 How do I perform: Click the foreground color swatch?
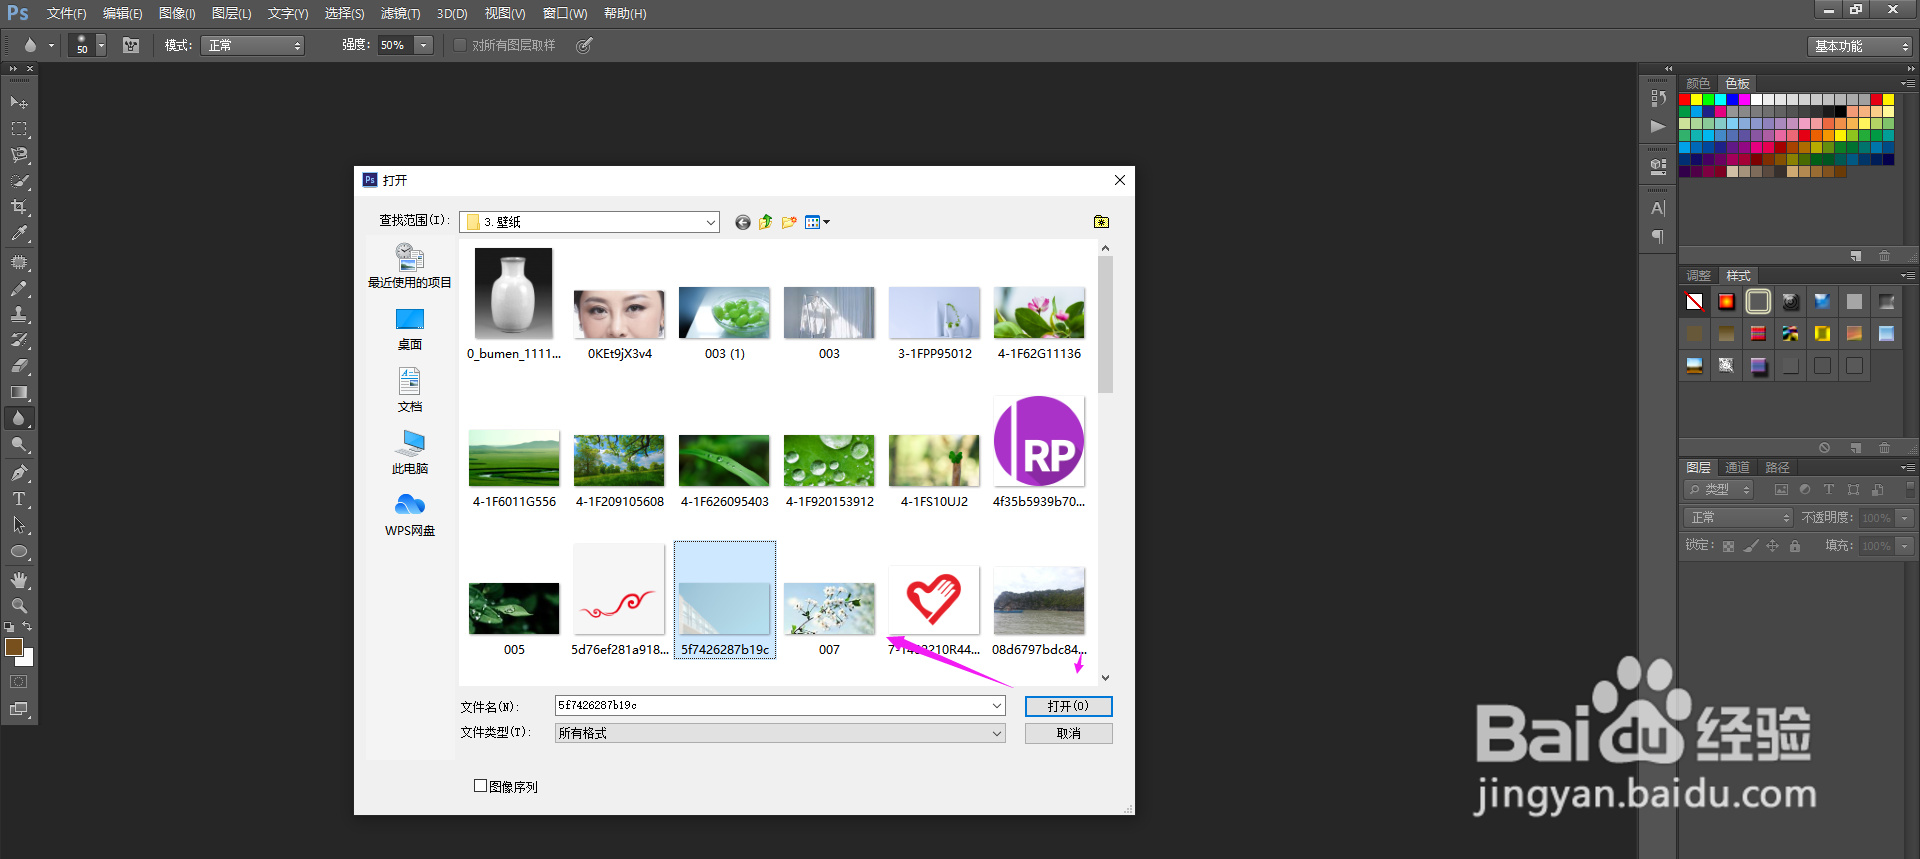14,647
